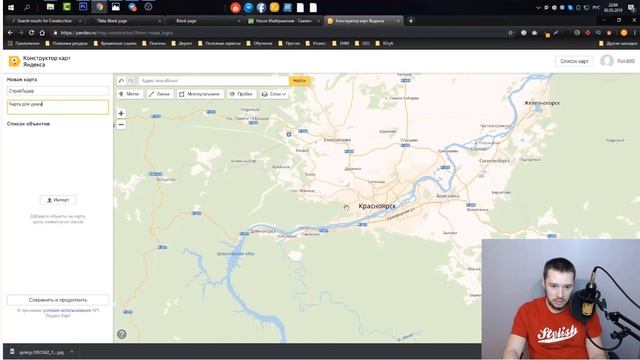This screenshot has height=360, width=640.
Task: Toggle the Пробки traffic layer
Action: pyautogui.click(x=241, y=94)
